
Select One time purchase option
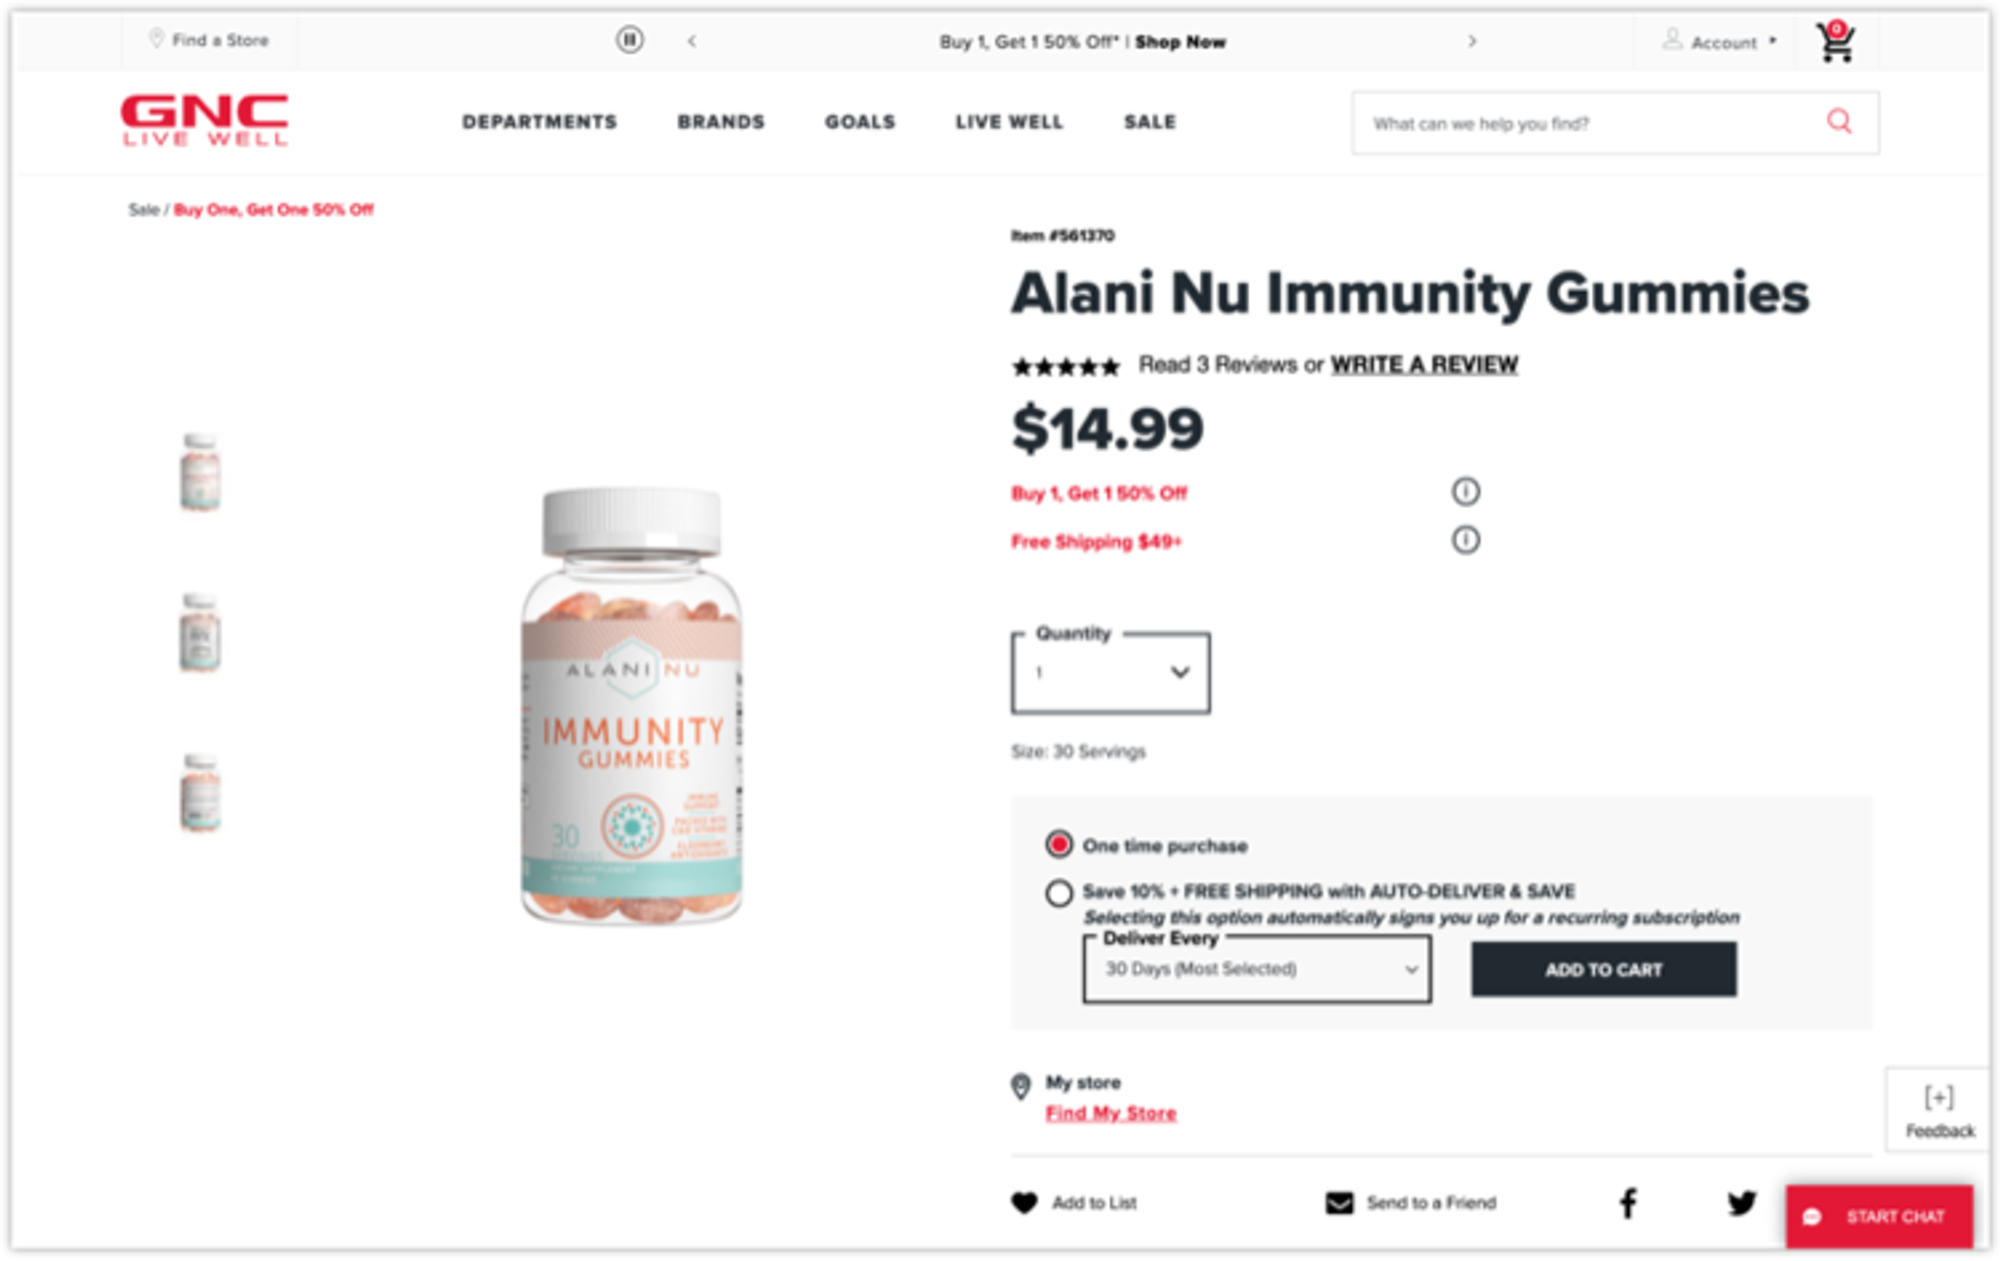coord(1059,845)
